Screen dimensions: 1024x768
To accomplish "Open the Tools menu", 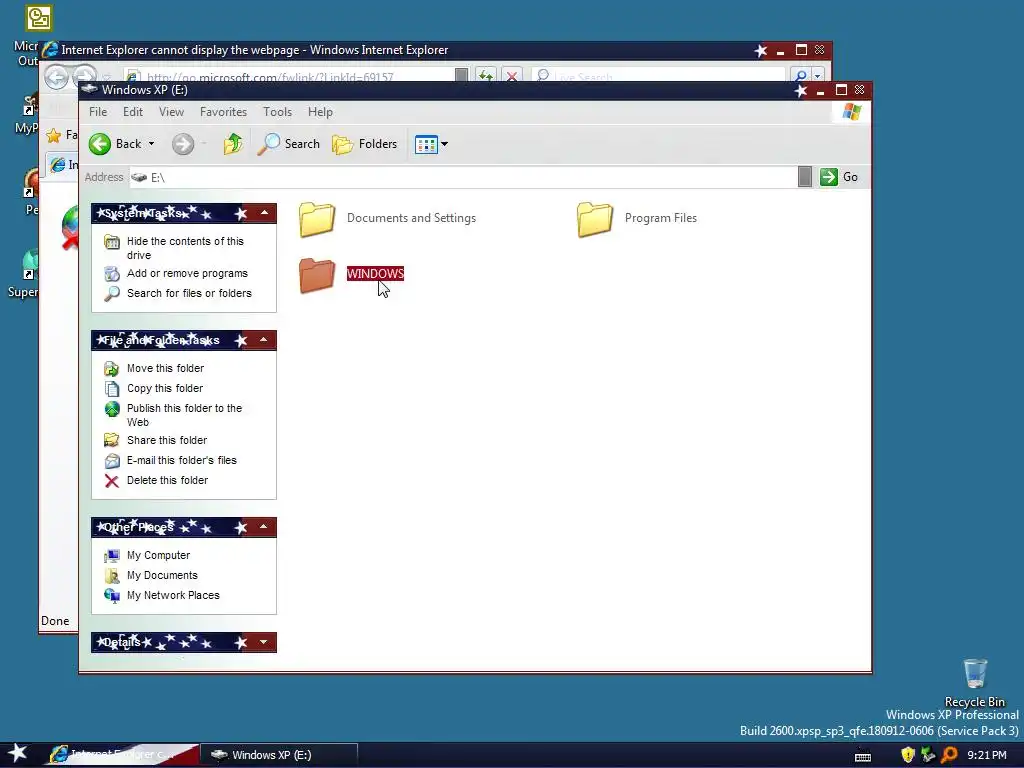I will tap(278, 112).
